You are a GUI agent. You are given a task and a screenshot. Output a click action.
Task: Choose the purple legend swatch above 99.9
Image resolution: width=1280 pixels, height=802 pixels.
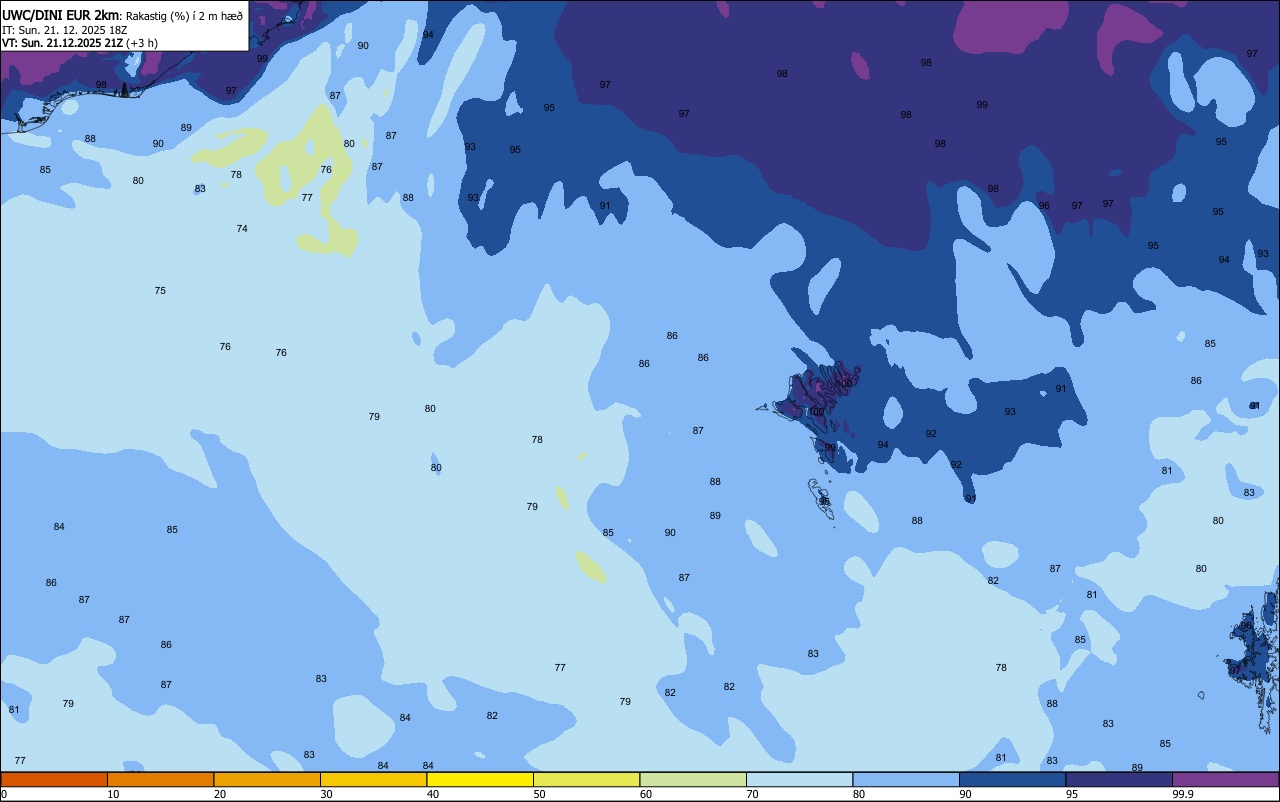coord(1225,779)
